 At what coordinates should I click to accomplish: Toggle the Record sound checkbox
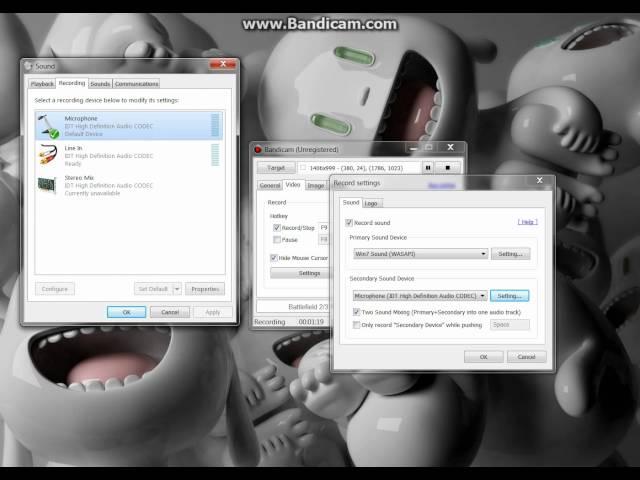pyautogui.click(x=349, y=222)
